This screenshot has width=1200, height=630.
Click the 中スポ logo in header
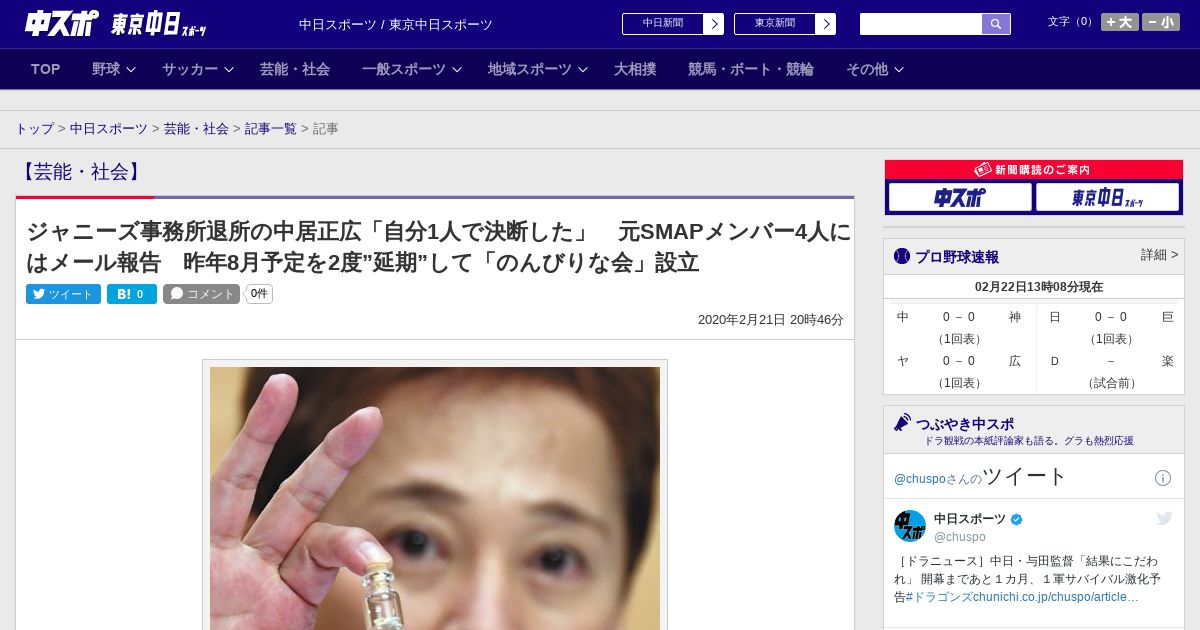point(61,23)
